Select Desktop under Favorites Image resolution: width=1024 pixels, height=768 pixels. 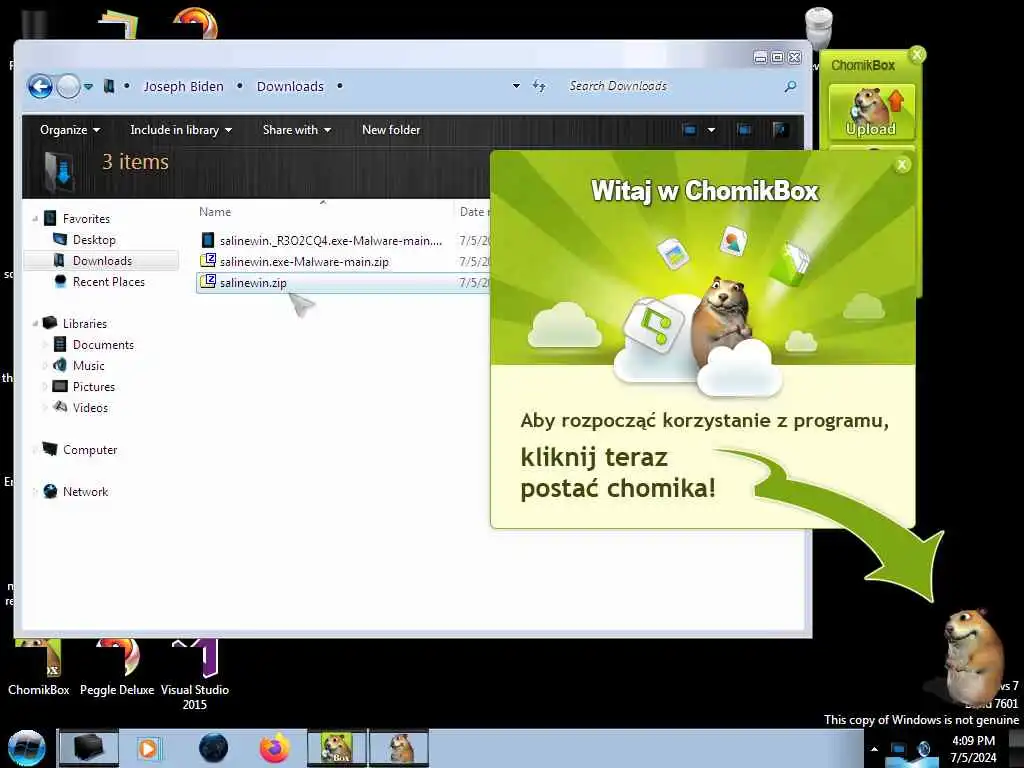94,240
